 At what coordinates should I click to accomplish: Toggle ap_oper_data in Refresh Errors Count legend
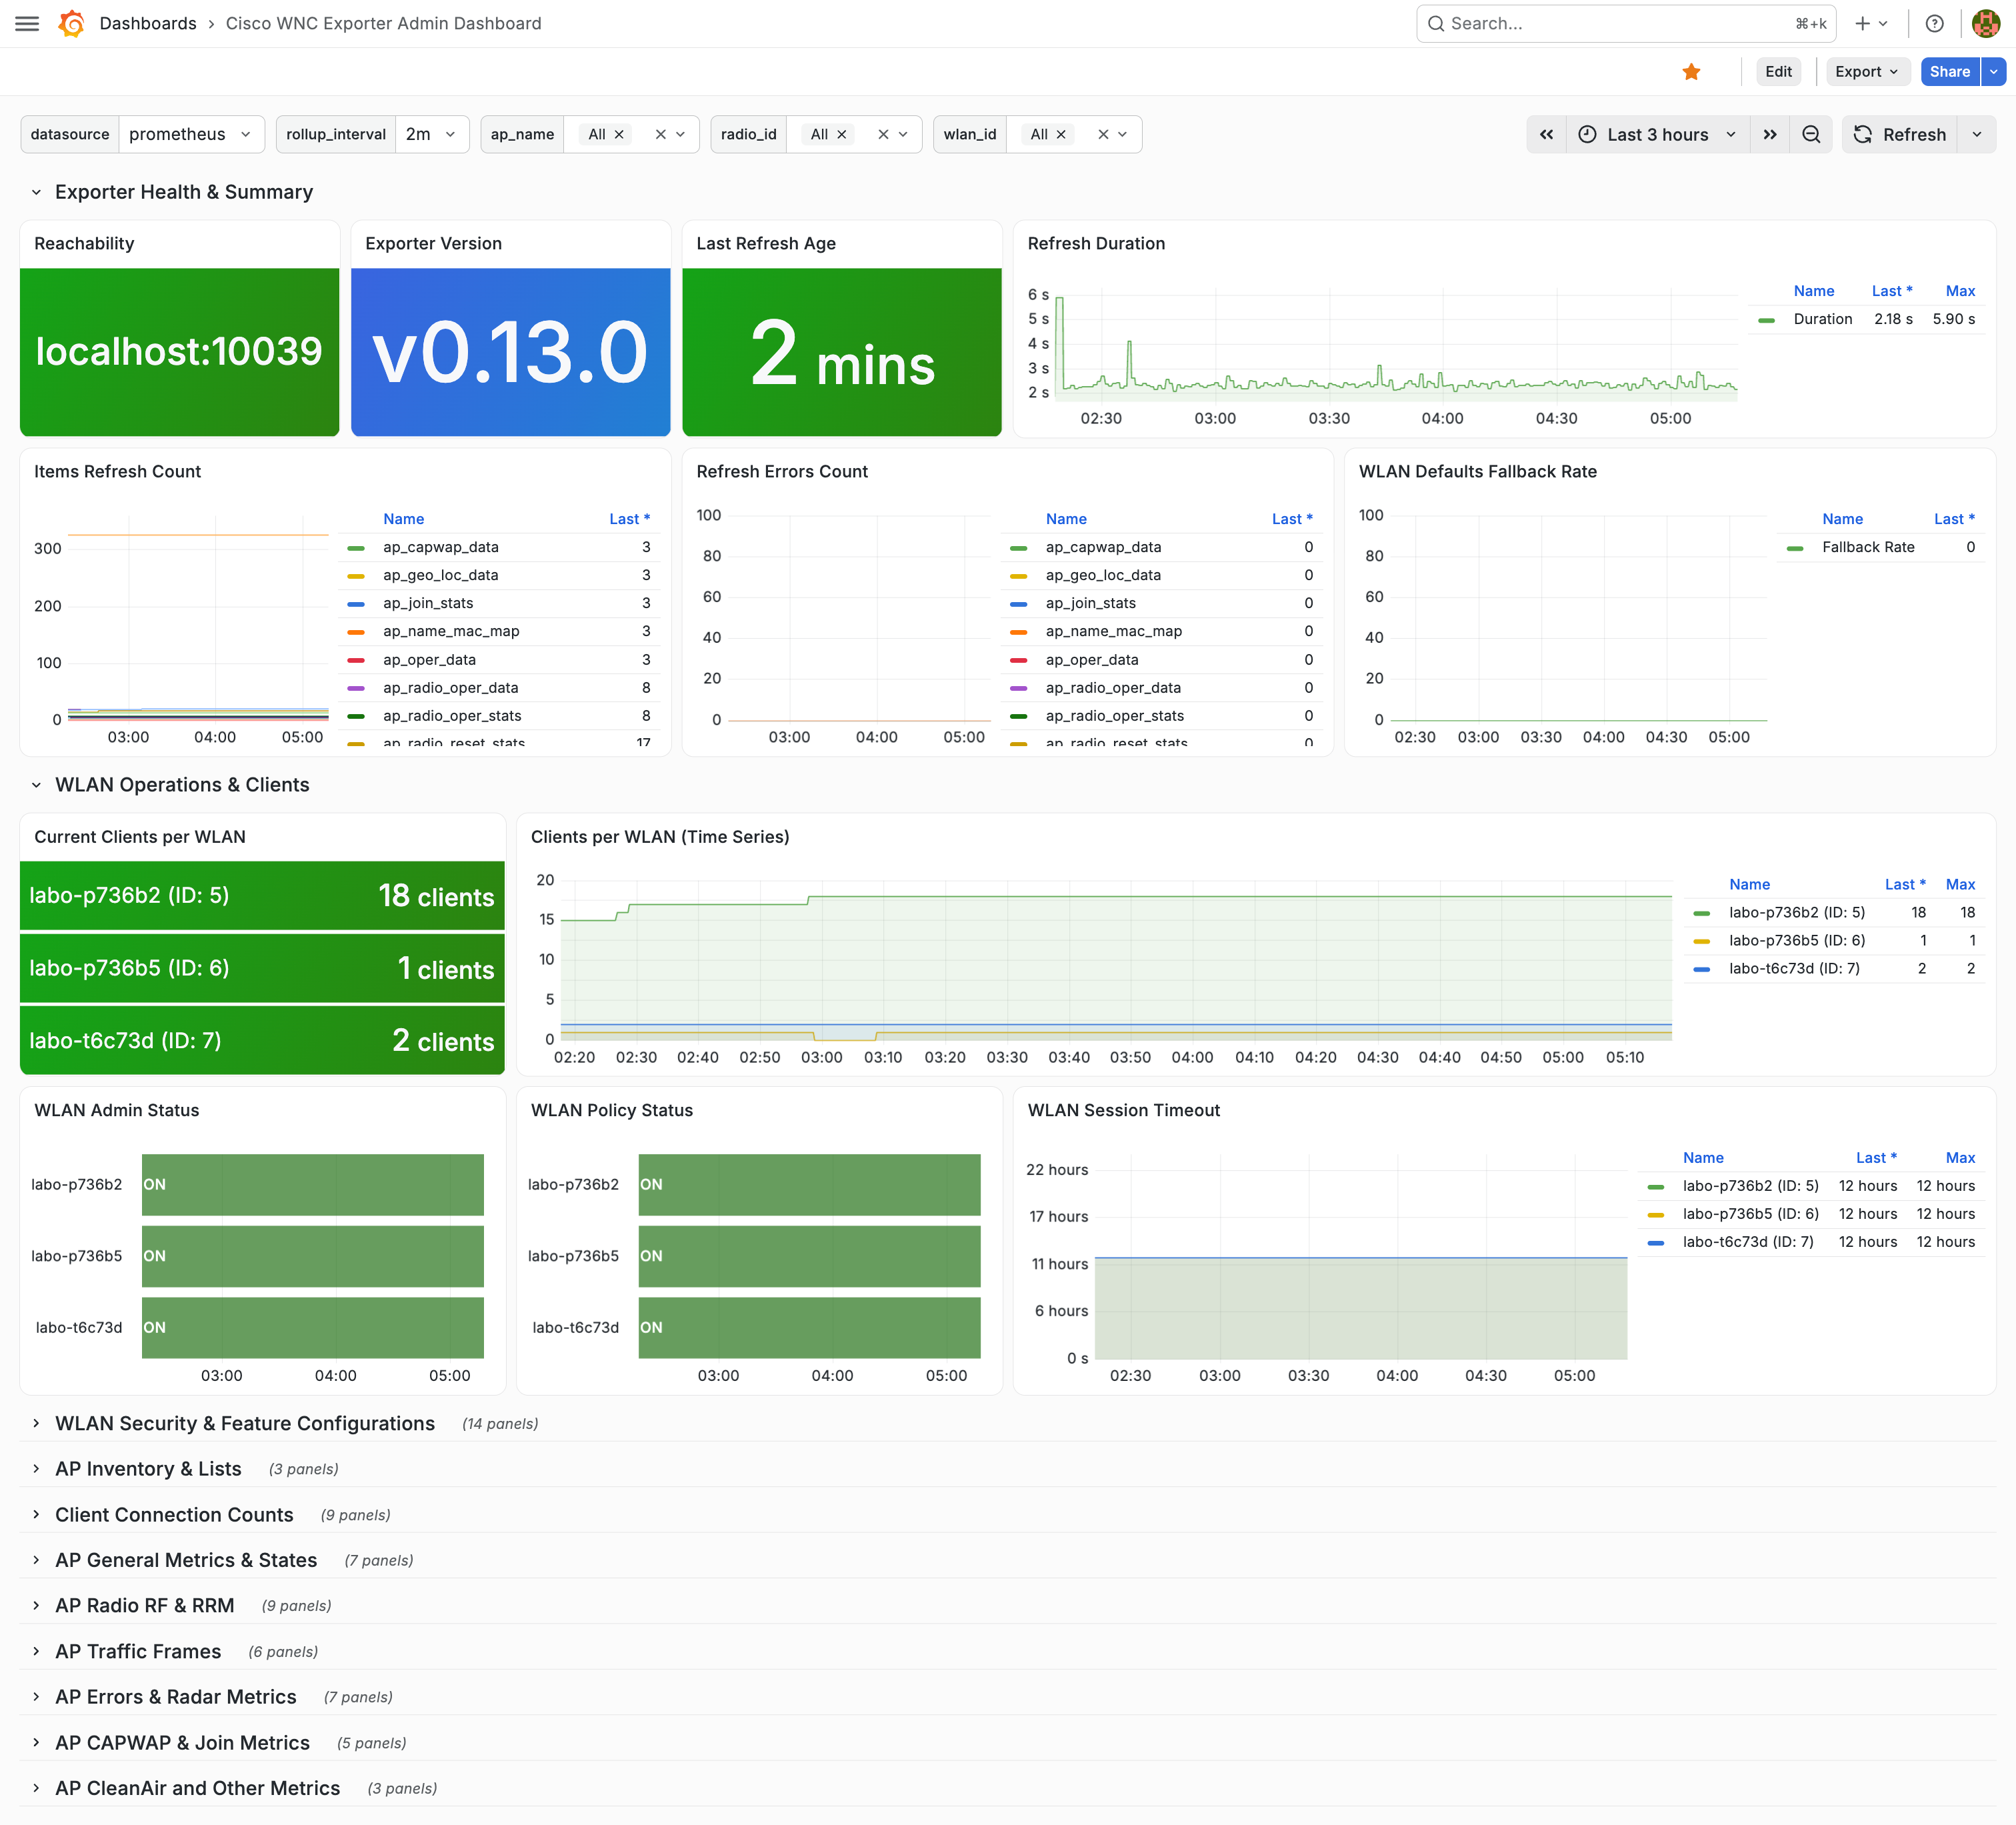[1091, 660]
